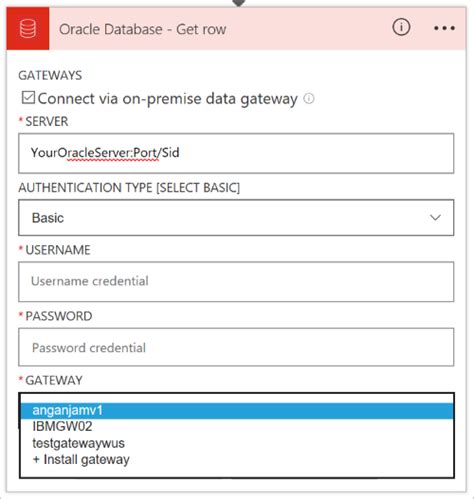Open the Basic authentication type combo box
Screen dimensions: 474x499
236,218
